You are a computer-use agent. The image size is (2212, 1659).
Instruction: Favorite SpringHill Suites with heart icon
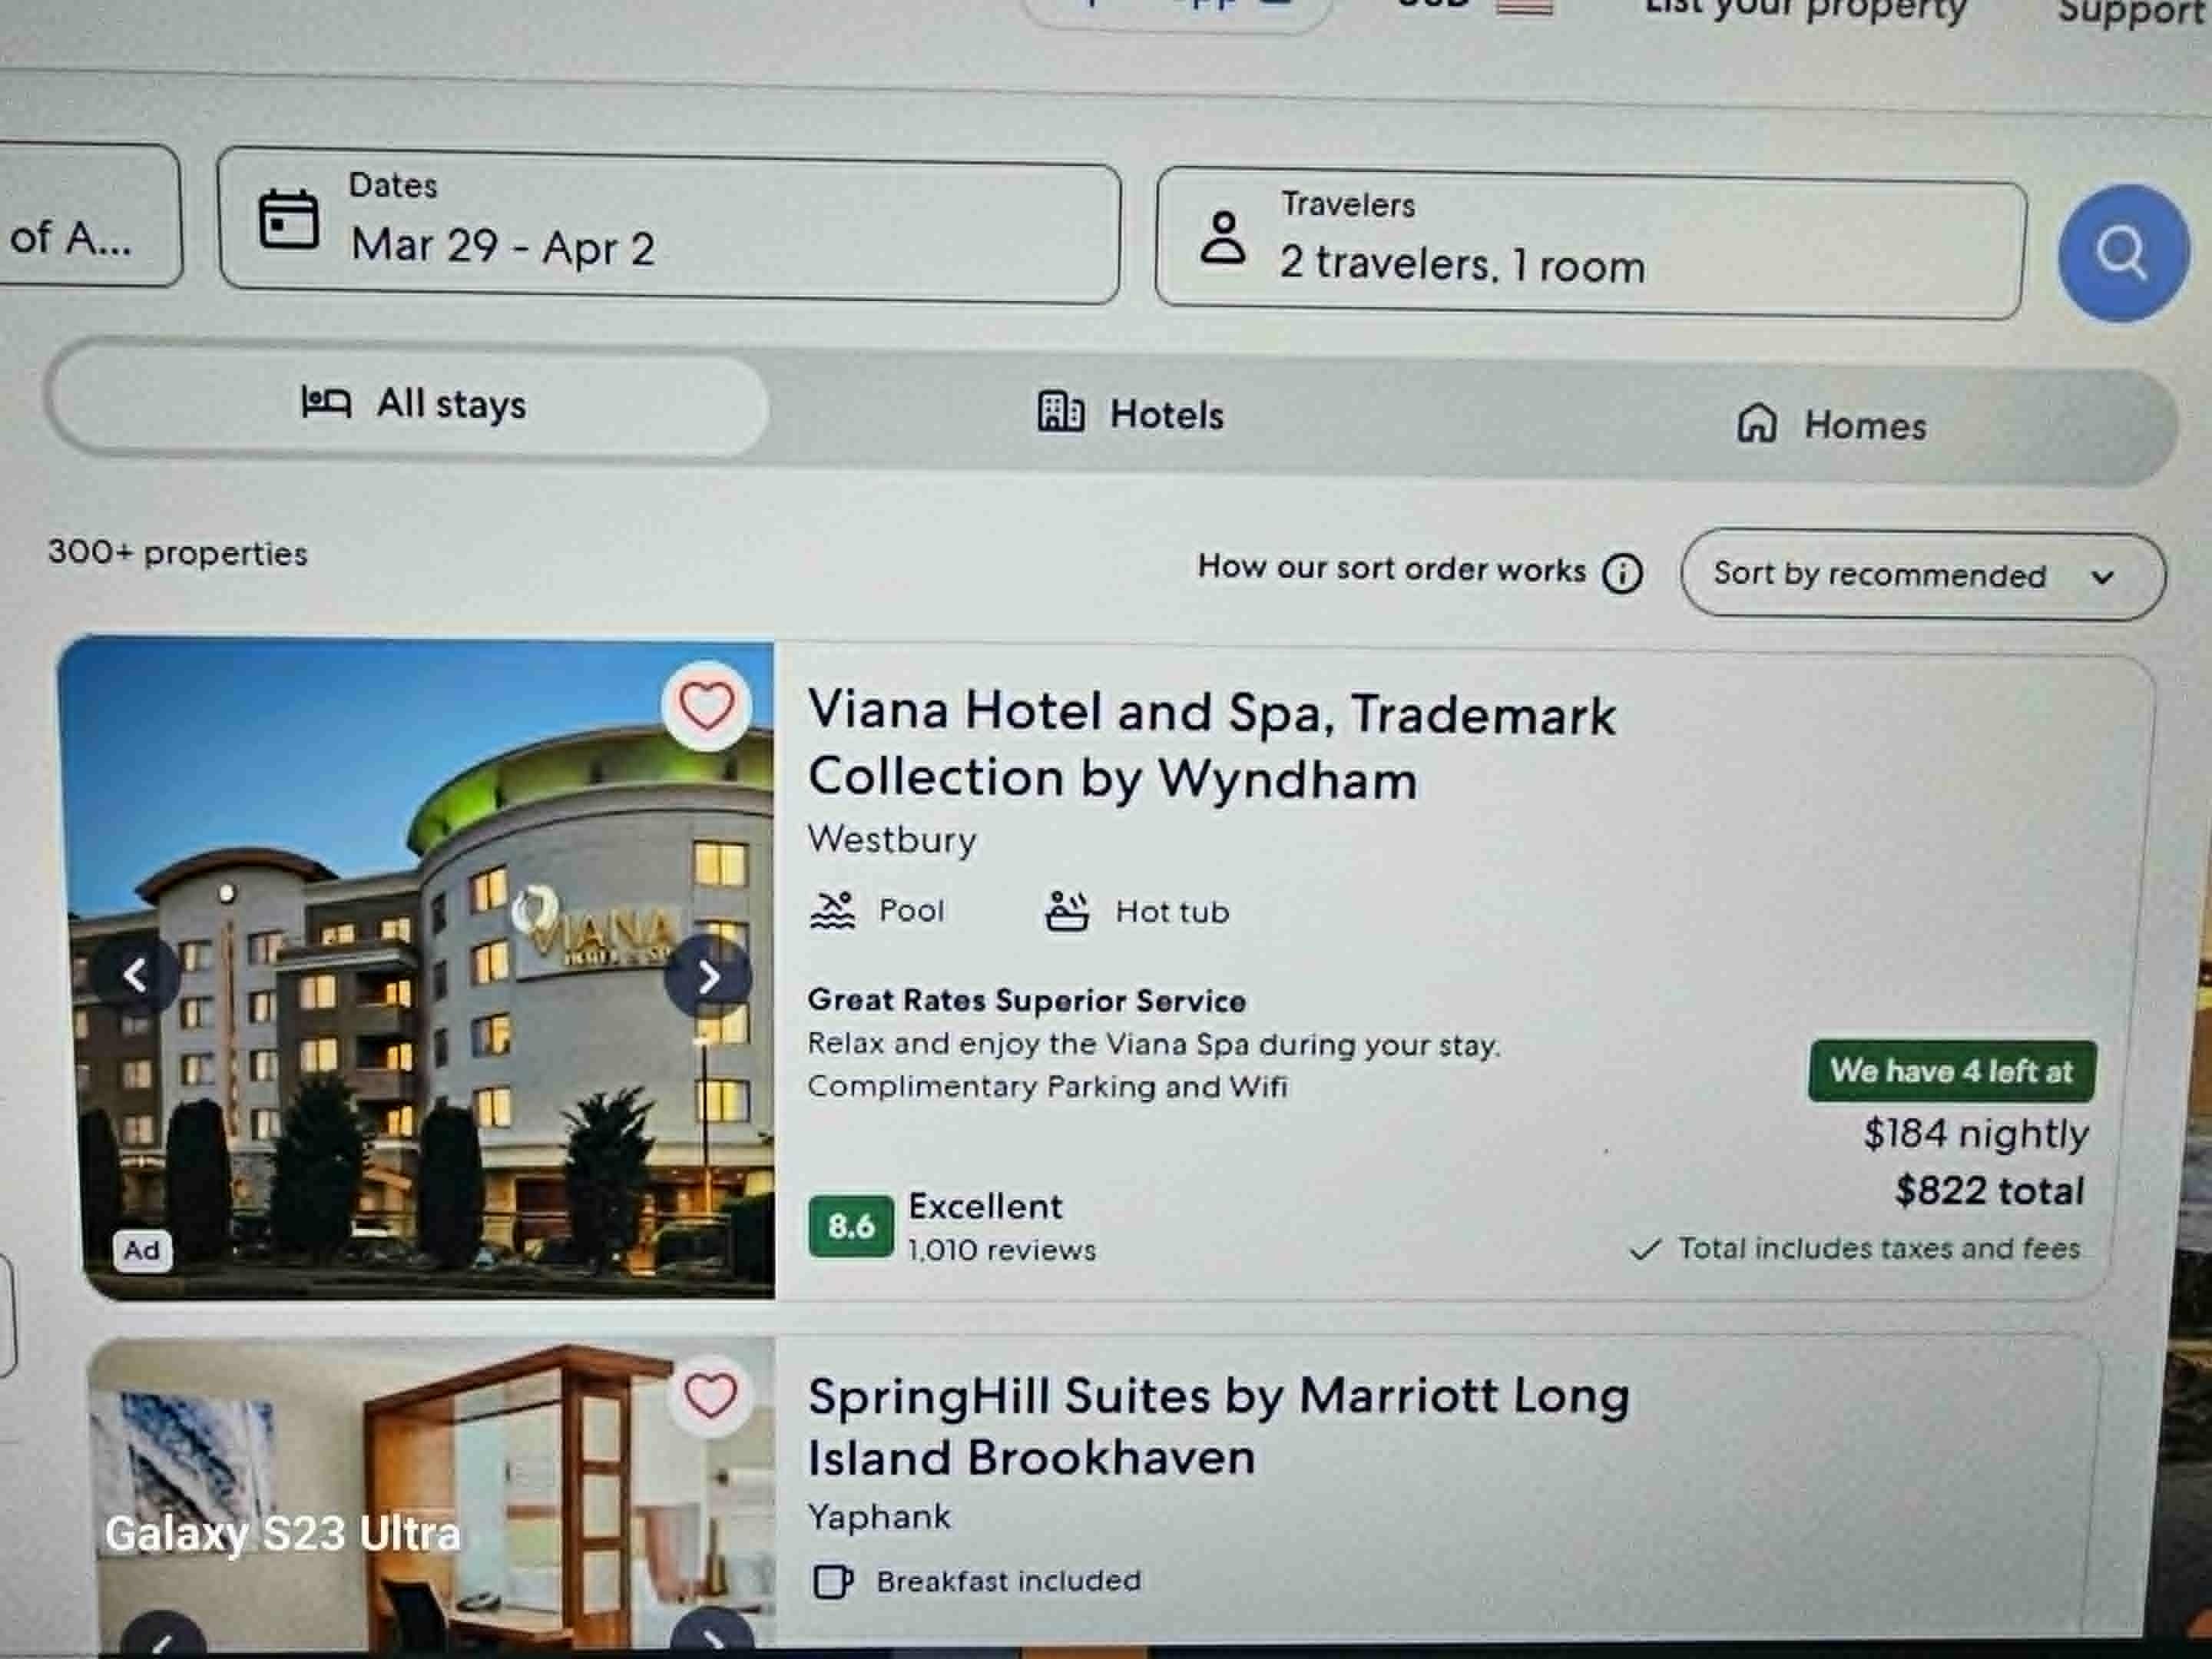click(710, 1395)
